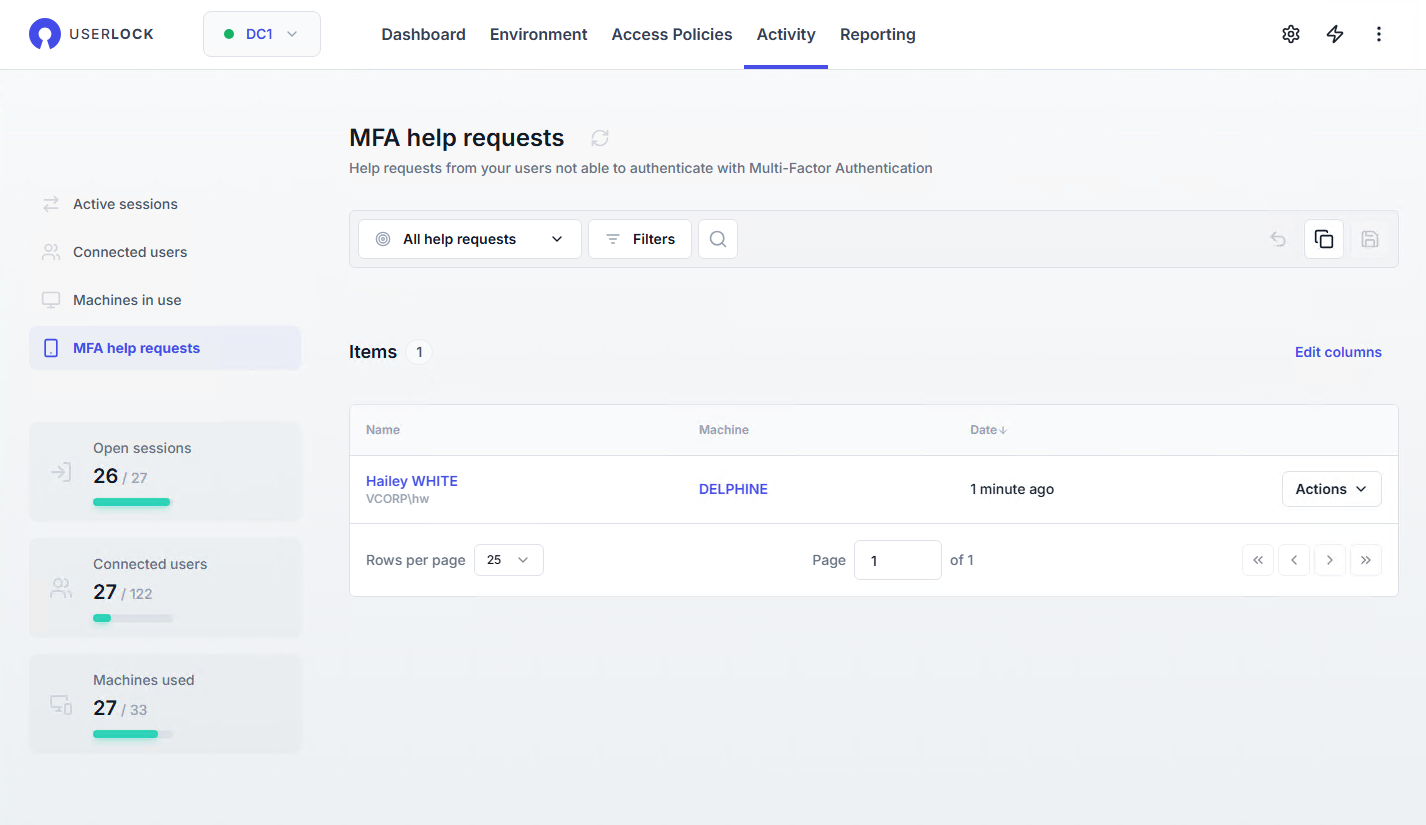Click the page number input field
The image size is (1426, 825).
[x=897, y=560]
